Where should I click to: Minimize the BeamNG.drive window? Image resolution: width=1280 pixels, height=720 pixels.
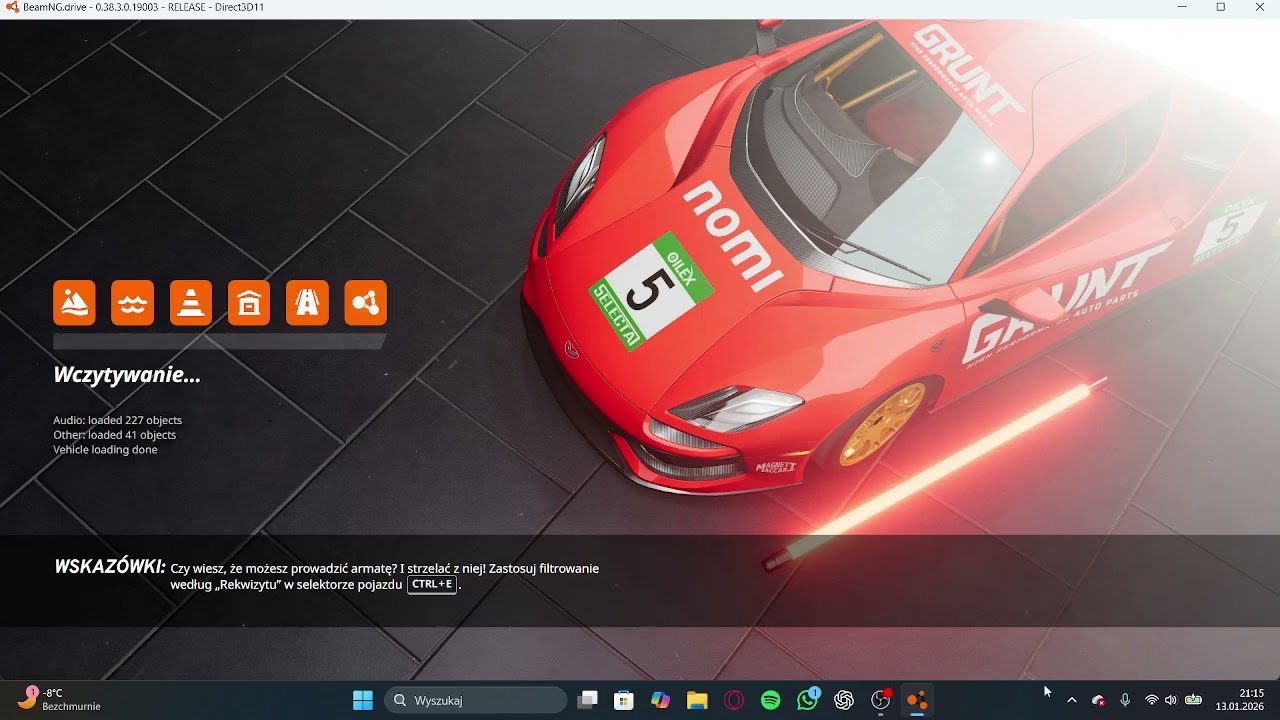pyautogui.click(x=1182, y=7)
